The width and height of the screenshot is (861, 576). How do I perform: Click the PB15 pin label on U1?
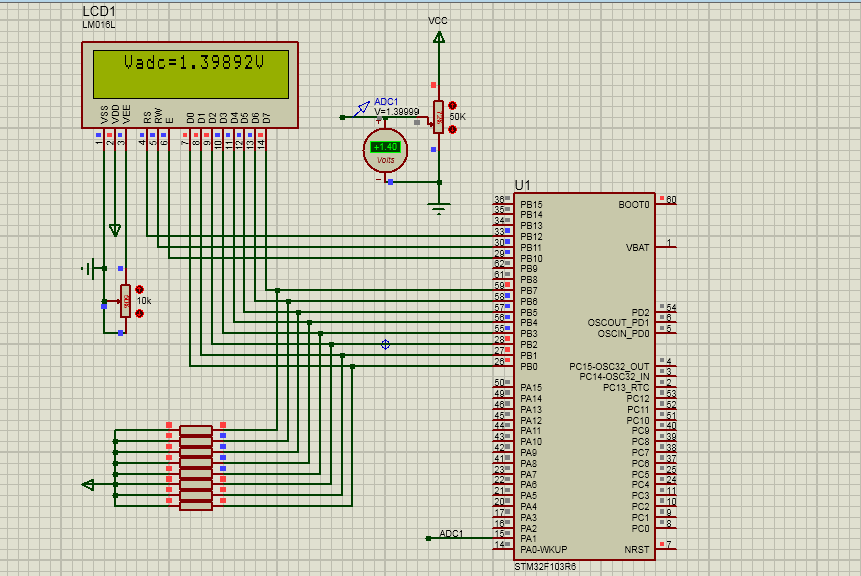click(x=531, y=204)
